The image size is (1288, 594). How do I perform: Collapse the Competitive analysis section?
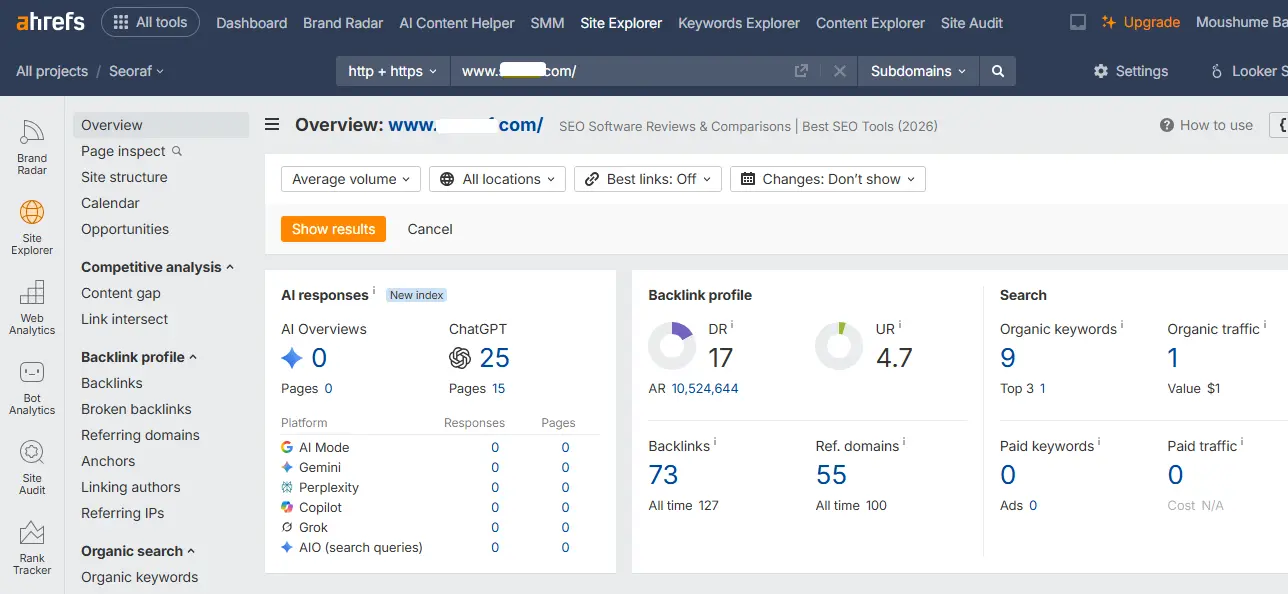pyautogui.click(x=157, y=267)
